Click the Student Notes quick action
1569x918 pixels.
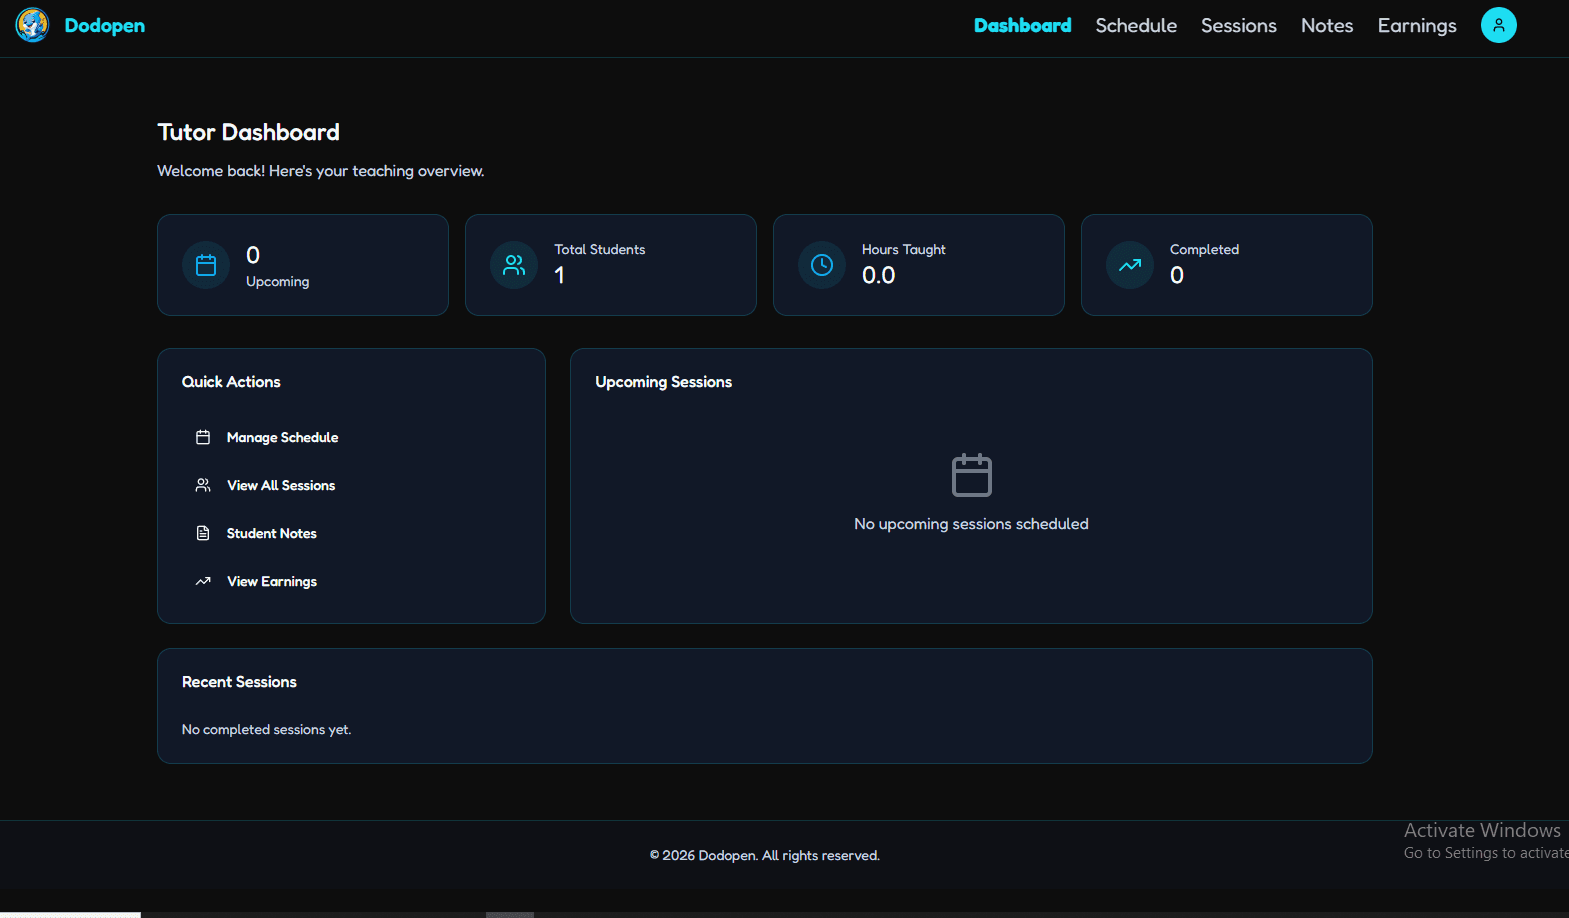click(x=351, y=533)
